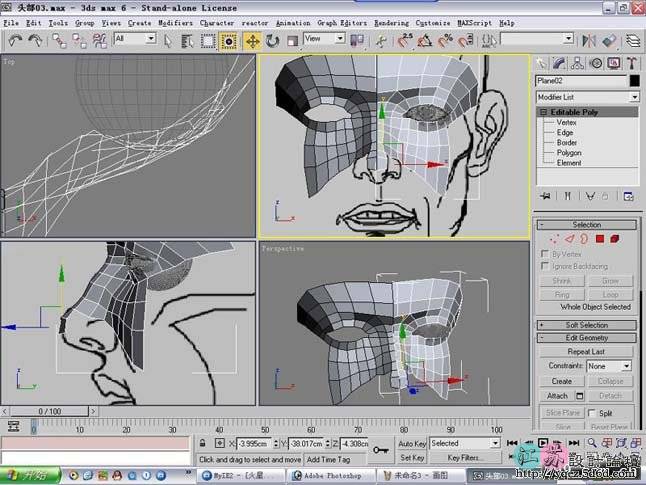Switch to the Create command panel tab
The width and height of the screenshot is (646, 485).
tap(541, 63)
